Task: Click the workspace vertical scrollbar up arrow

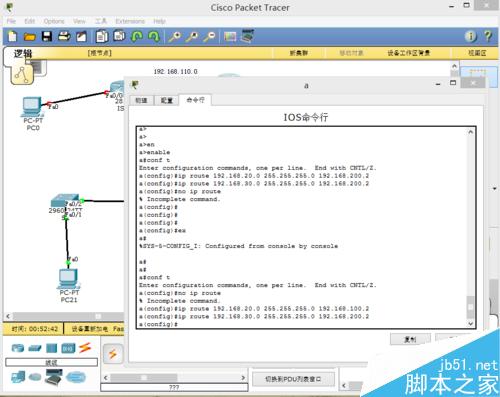Action: [x=454, y=65]
